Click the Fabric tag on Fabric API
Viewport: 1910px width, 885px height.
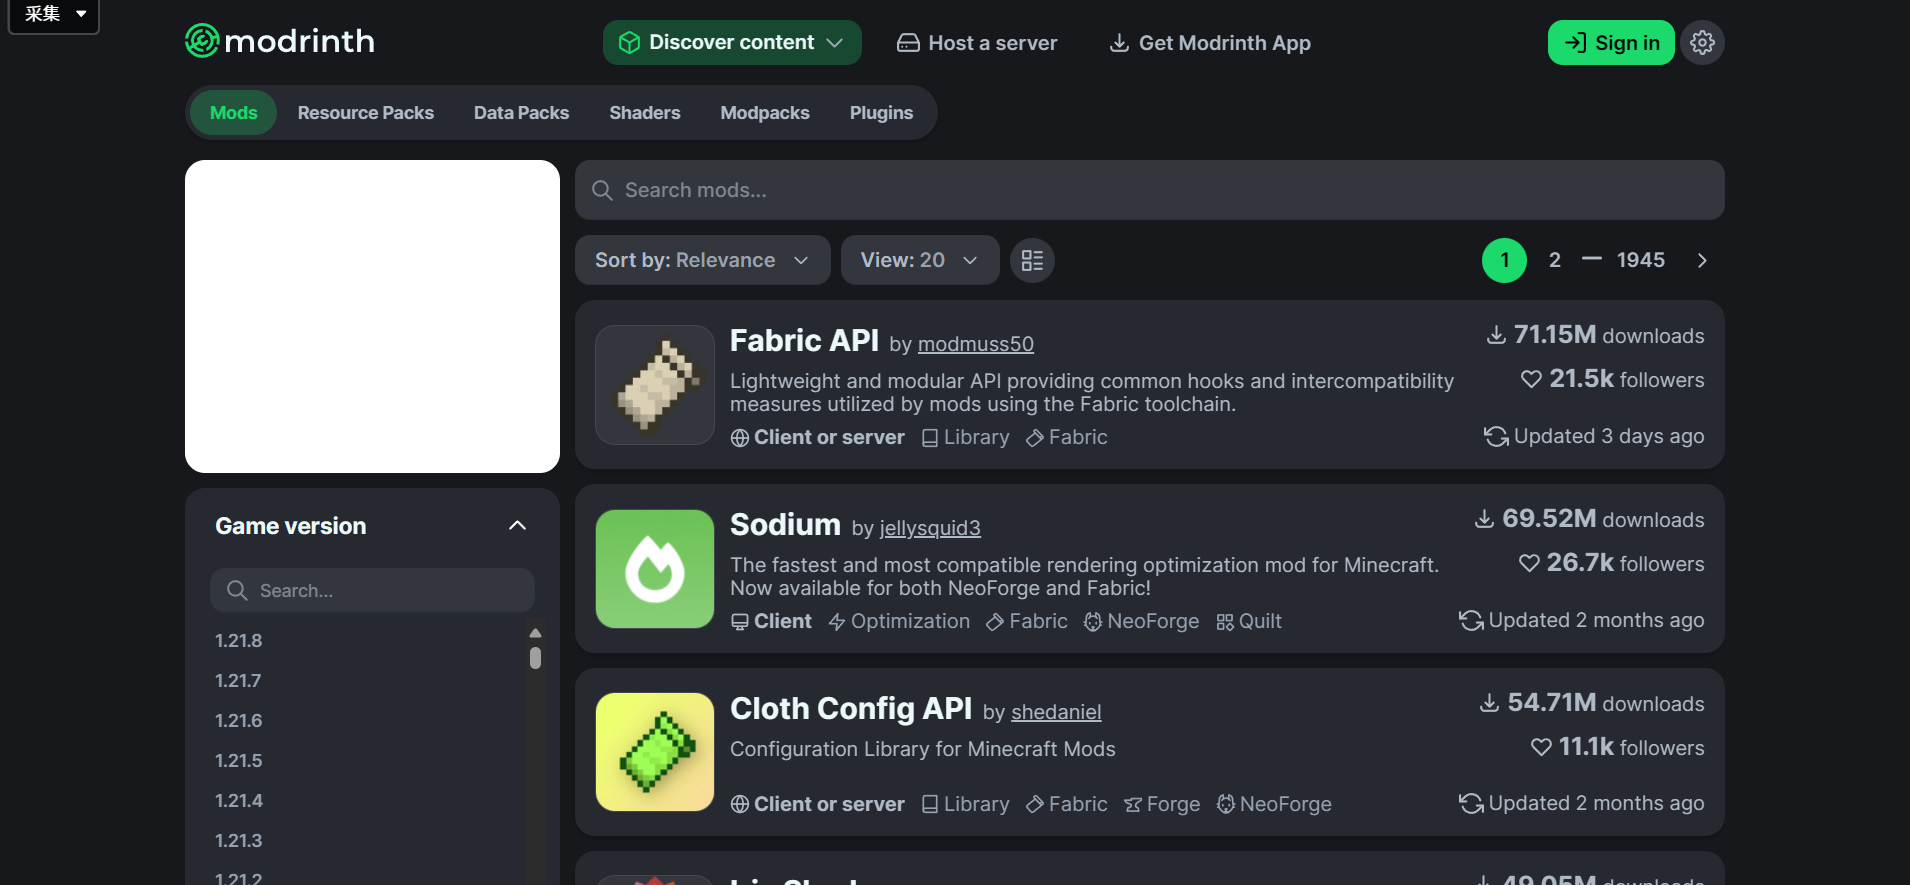point(1067,437)
